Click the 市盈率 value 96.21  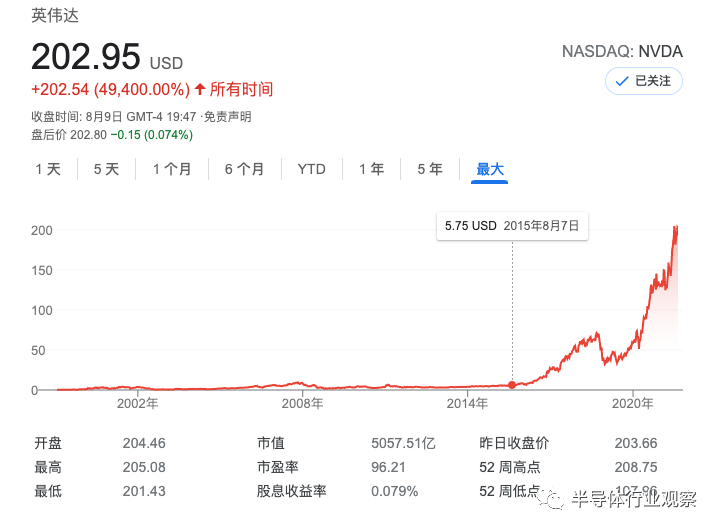(x=388, y=467)
